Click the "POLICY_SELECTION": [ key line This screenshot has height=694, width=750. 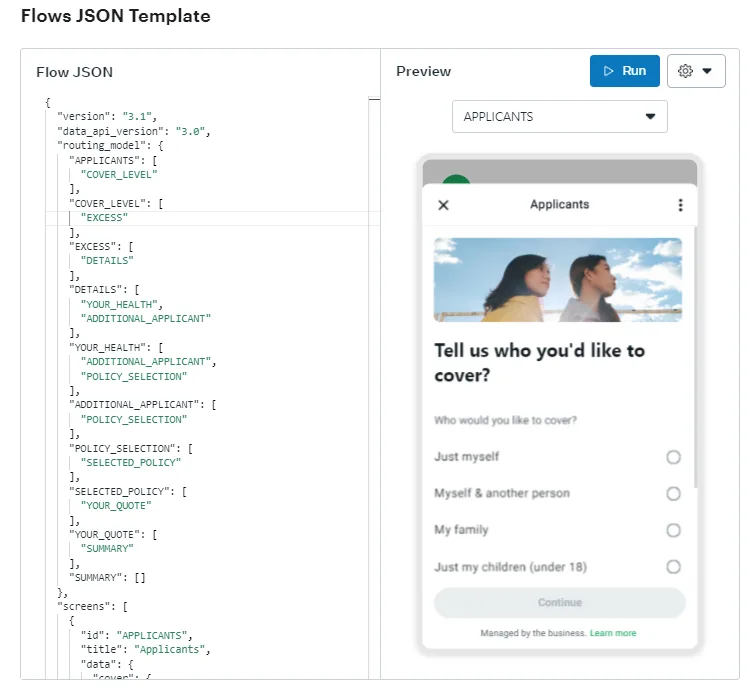coord(131,448)
